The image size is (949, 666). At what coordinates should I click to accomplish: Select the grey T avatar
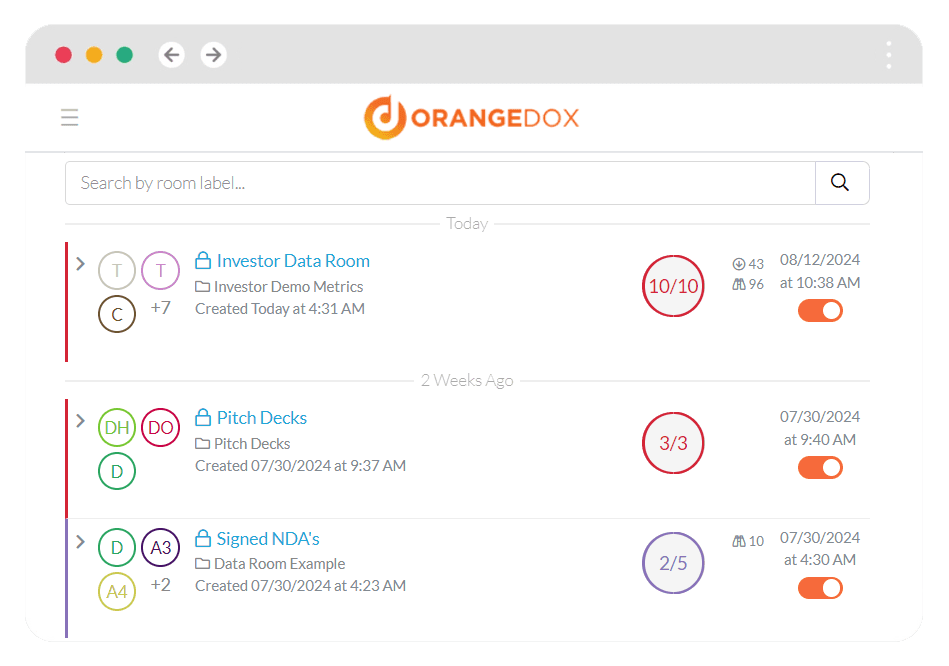[117, 270]
